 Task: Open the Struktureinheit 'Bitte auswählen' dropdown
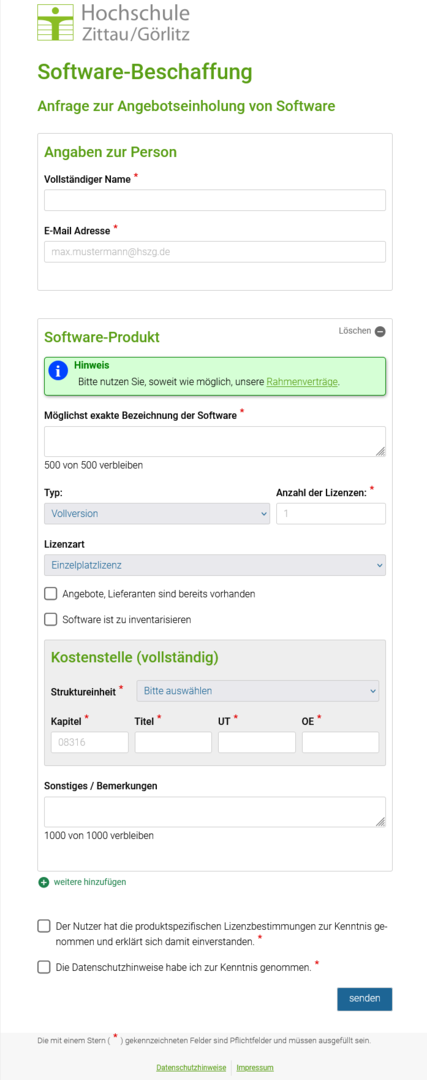(x=258, y=690)
